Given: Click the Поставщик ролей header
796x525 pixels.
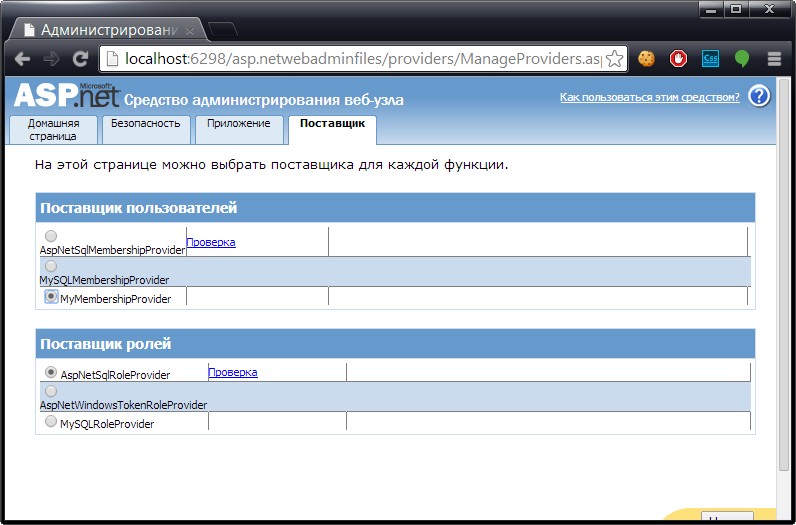Looking at the screenshot, I should pyautogui.click(x=395, y=344).
